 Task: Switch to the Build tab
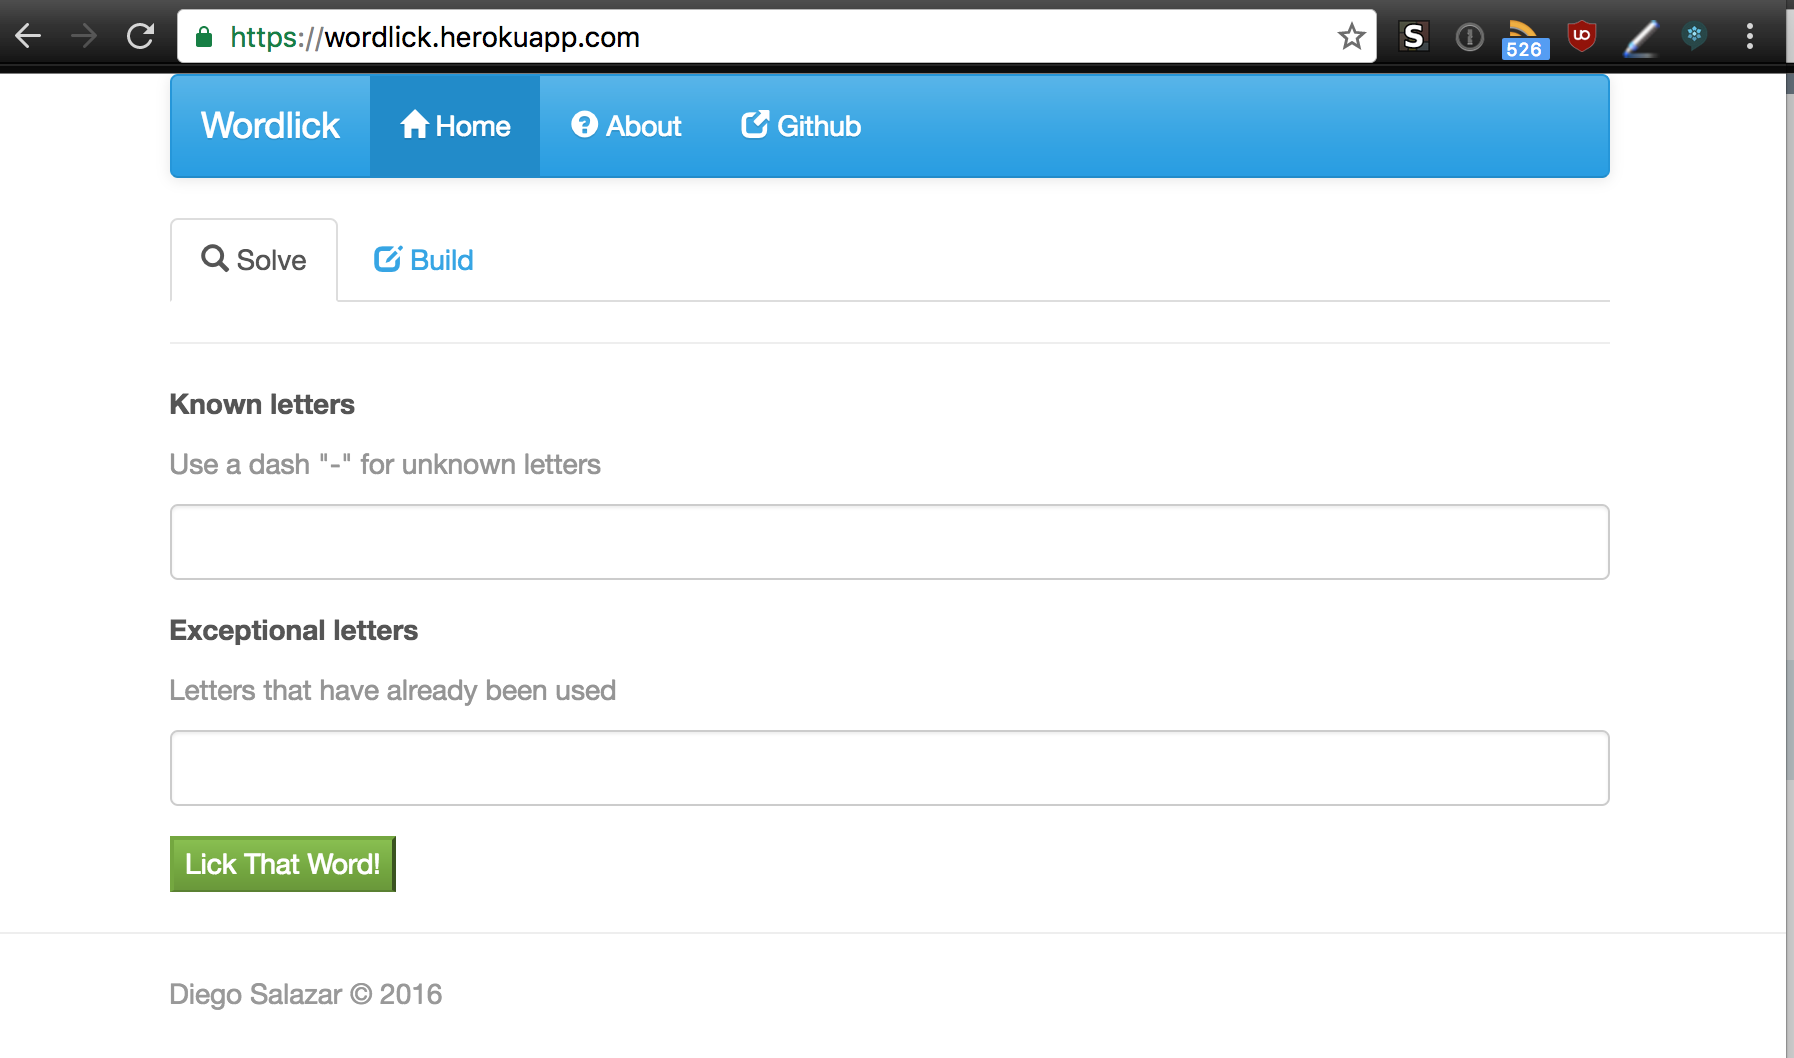coord(423,260)
